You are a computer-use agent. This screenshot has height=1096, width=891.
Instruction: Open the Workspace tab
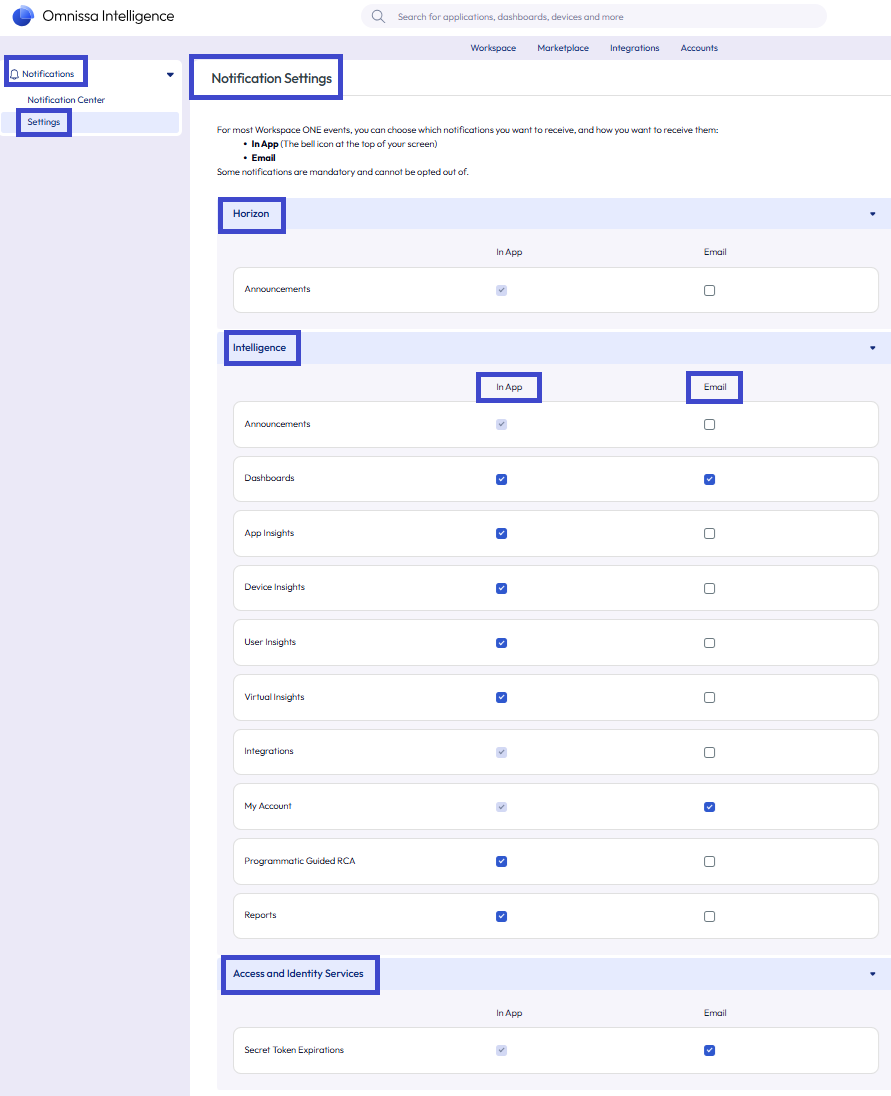493,48
